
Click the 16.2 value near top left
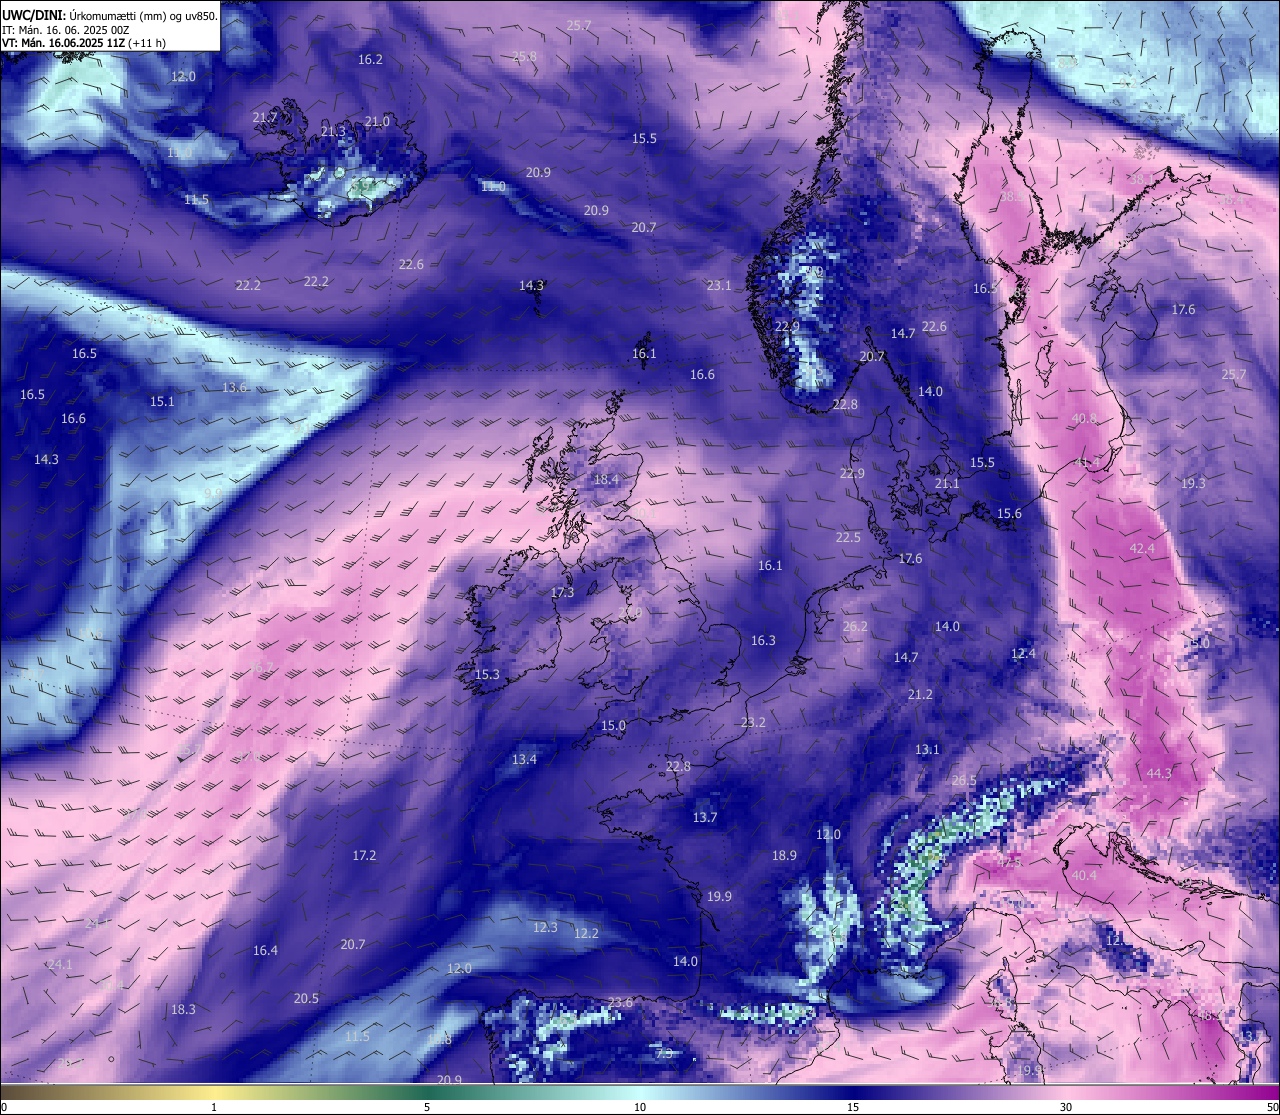(370, 60)
